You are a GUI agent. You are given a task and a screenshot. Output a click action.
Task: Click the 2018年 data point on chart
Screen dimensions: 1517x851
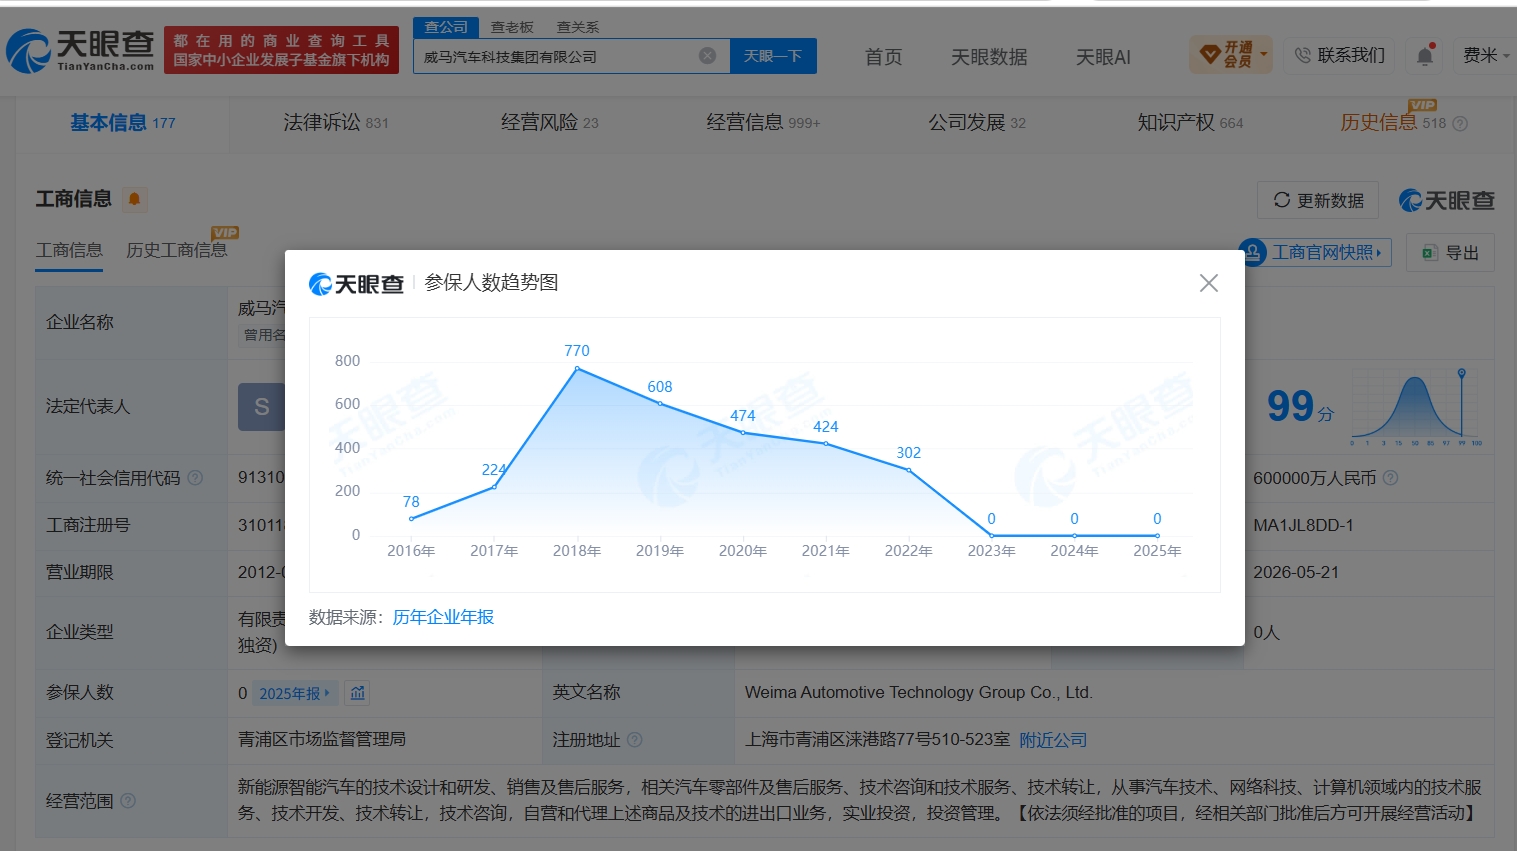pyautogui.click(x=577, y=369)
